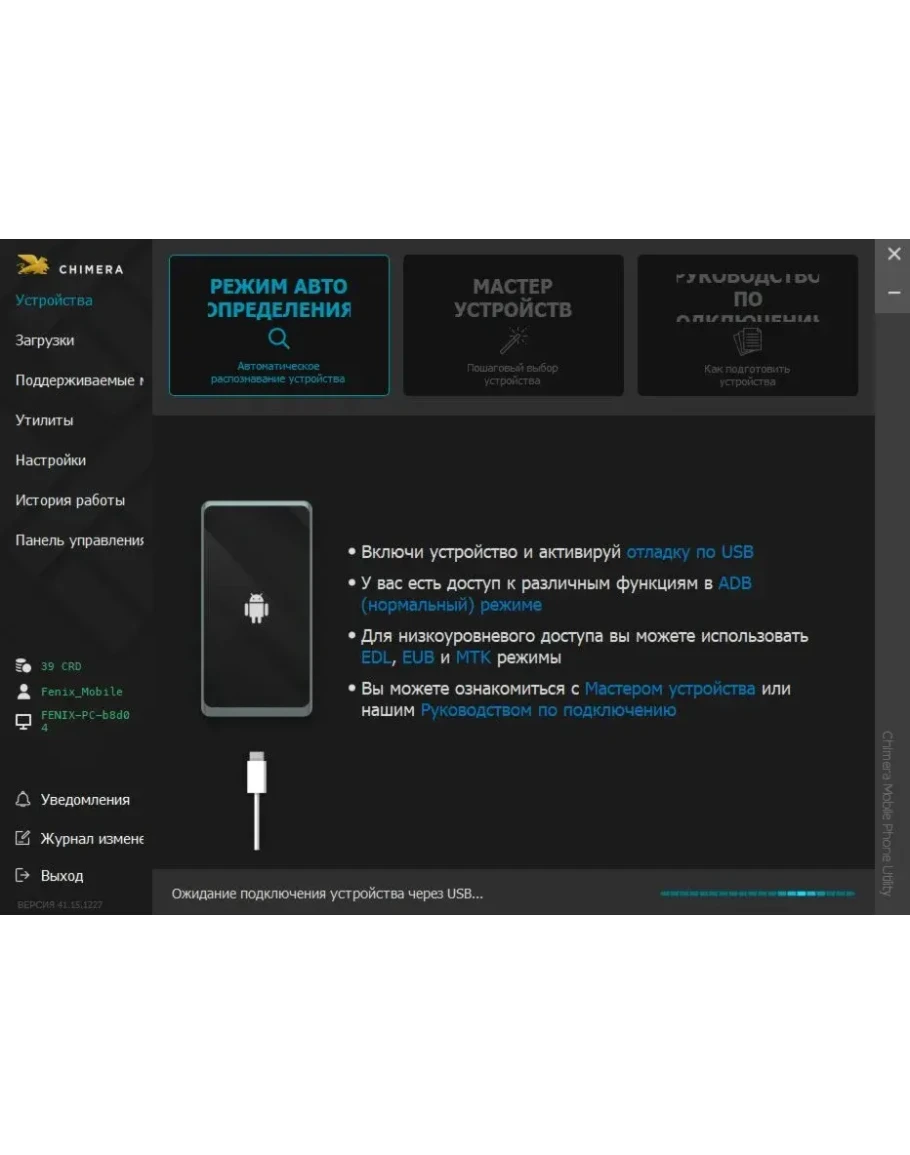Click the changelog edit icon
This screenshot has height=1155, width=910.
coord(23,838)
